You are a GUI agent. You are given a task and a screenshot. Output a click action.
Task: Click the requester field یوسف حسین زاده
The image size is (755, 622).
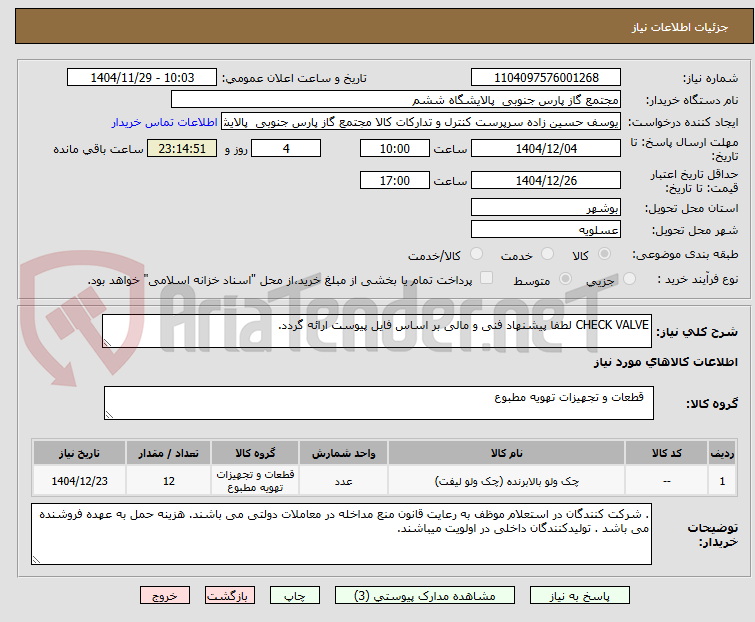tap(421, 122)
